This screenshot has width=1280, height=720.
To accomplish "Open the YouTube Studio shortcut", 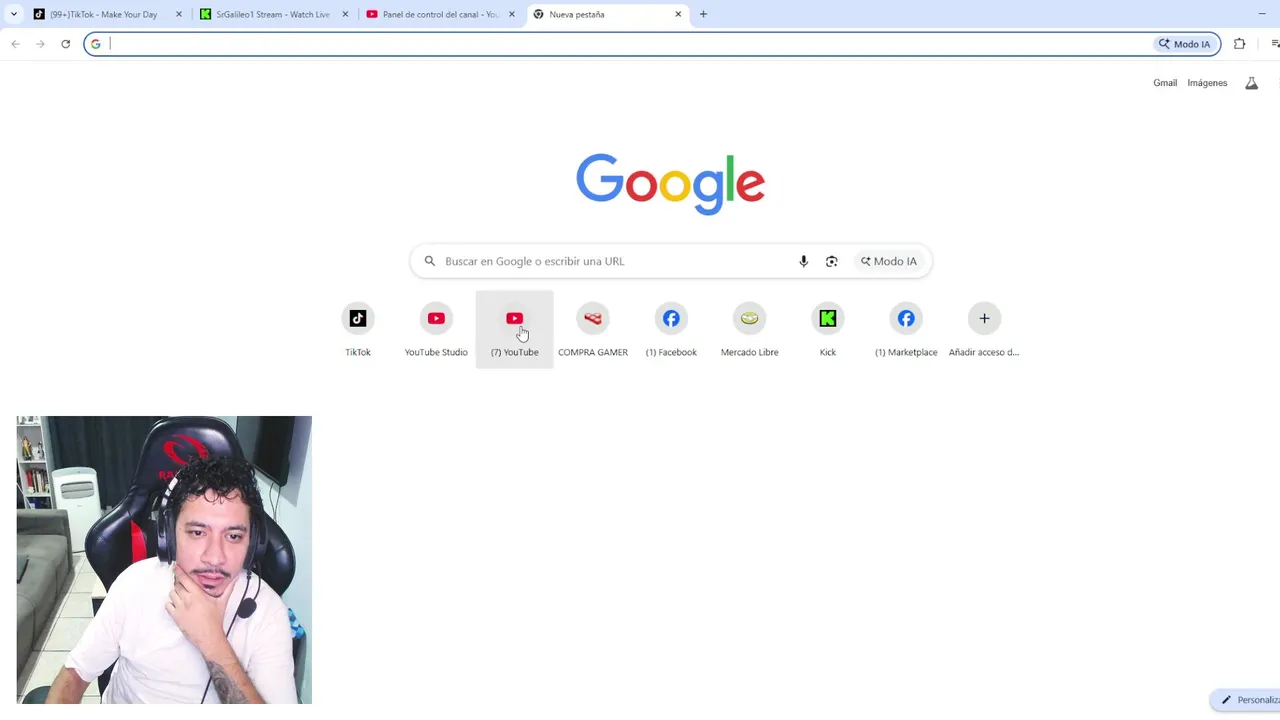I will [x=436, y=329].
